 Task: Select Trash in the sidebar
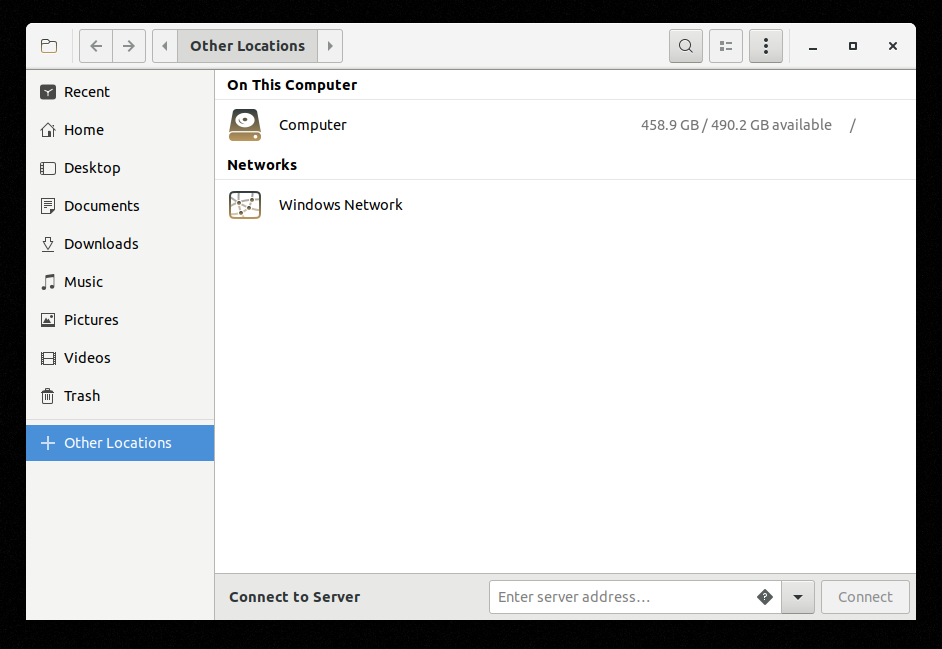click(x=120, y=396)
